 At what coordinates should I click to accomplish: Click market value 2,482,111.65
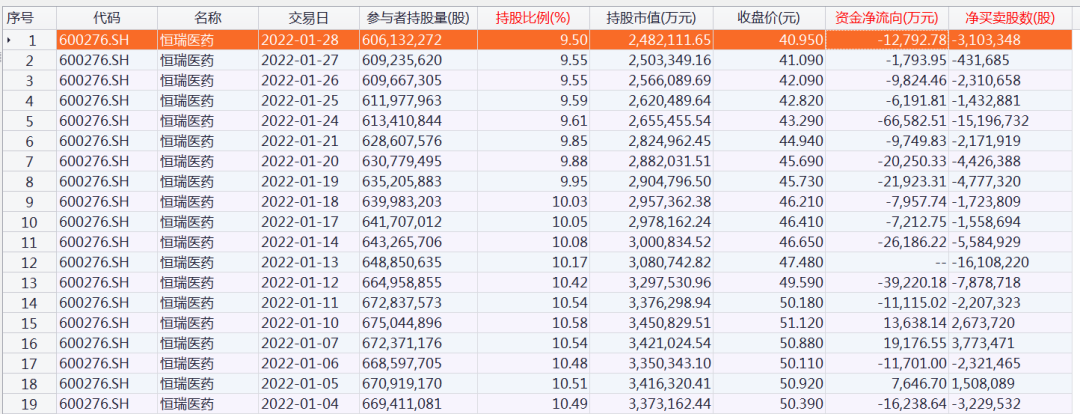point(669,41)
